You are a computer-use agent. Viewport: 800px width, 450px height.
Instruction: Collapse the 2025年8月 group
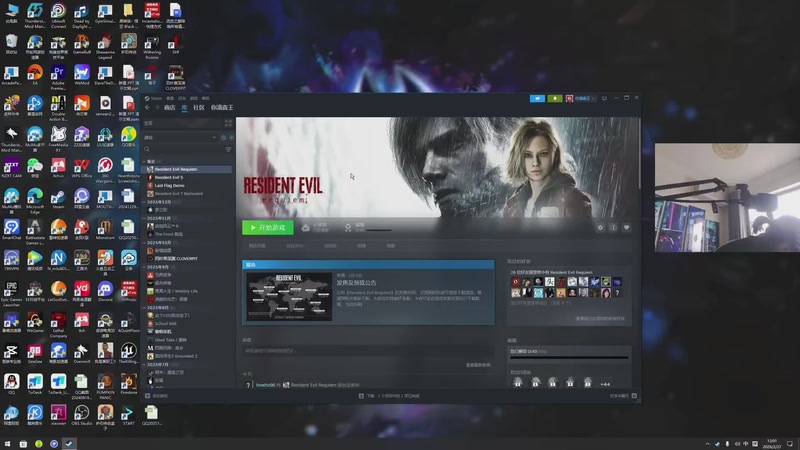coord(144,308)
